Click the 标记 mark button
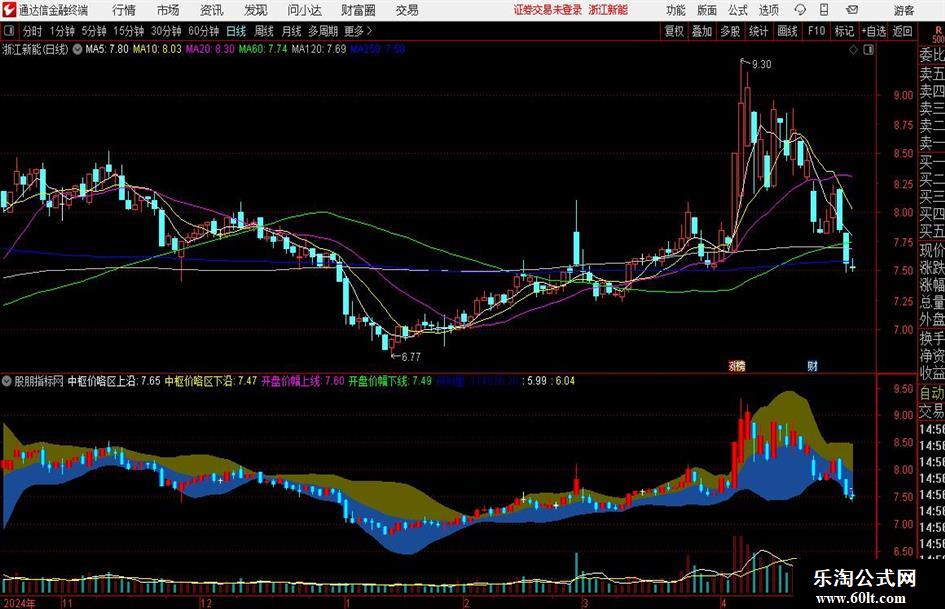 tap(844, 31)
